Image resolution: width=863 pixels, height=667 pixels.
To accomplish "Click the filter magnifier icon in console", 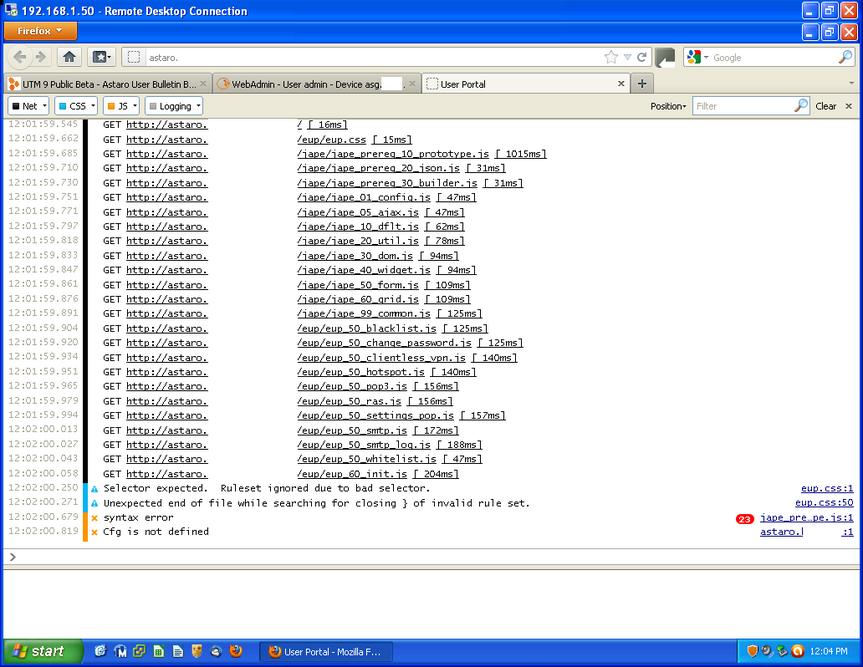I will (801, 106).
